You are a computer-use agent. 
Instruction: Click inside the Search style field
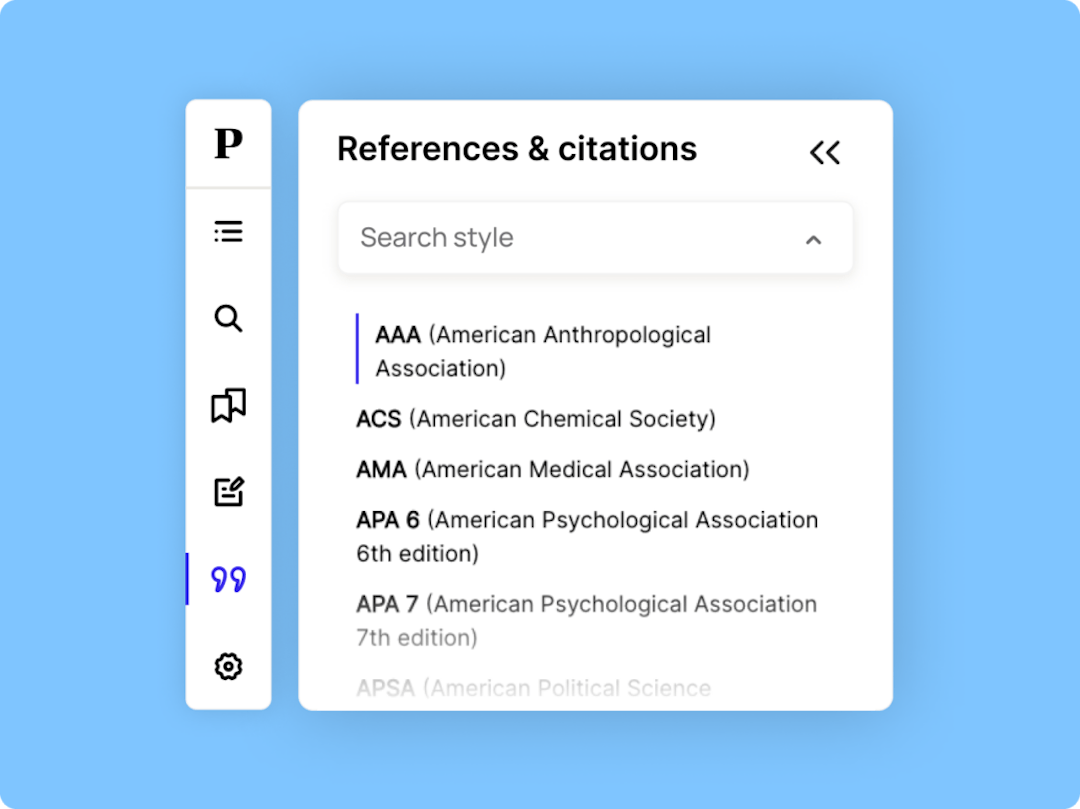(595, 238)
